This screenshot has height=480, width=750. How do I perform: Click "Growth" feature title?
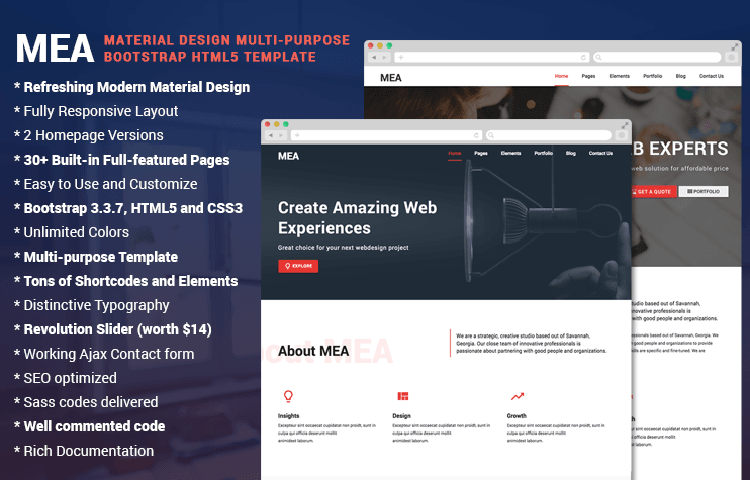(x=517, y=415)
